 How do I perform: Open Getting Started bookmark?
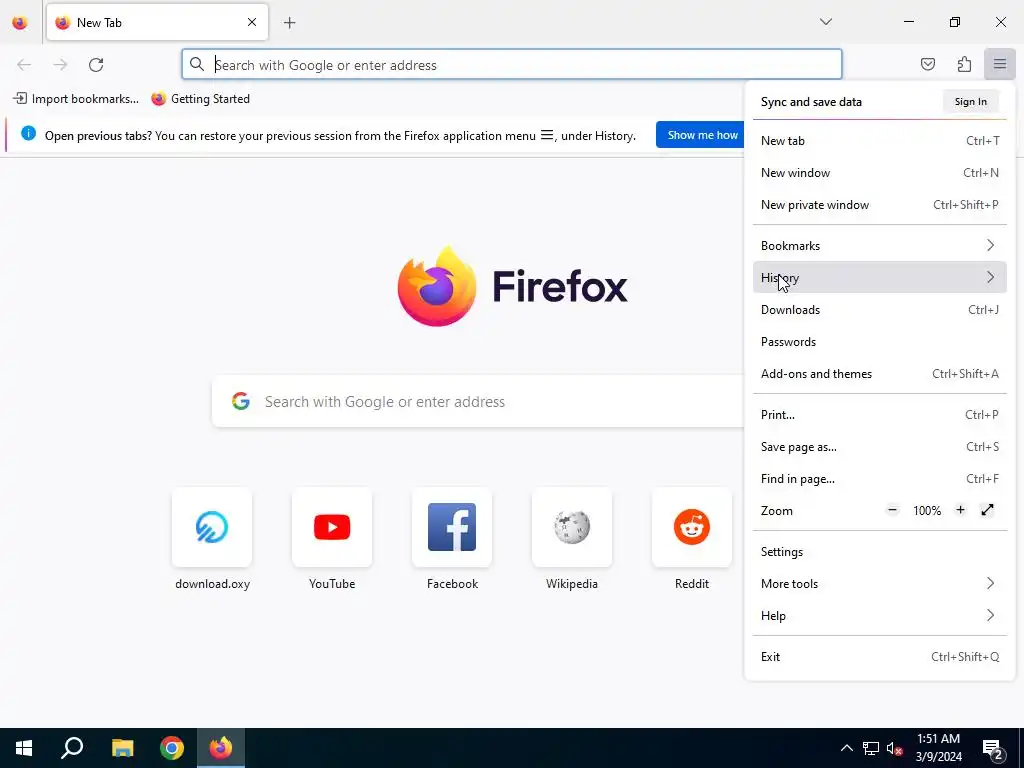[200, 99]
